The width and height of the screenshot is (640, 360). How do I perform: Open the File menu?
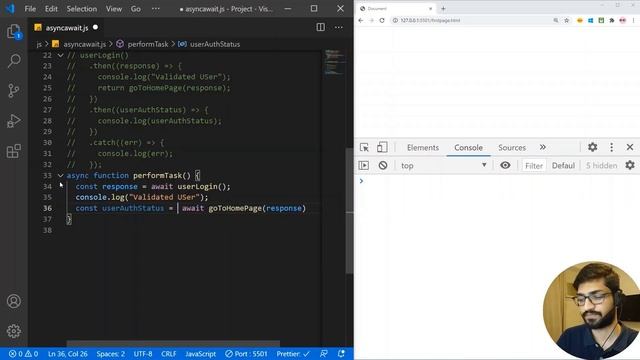click(x=30, y=9)
